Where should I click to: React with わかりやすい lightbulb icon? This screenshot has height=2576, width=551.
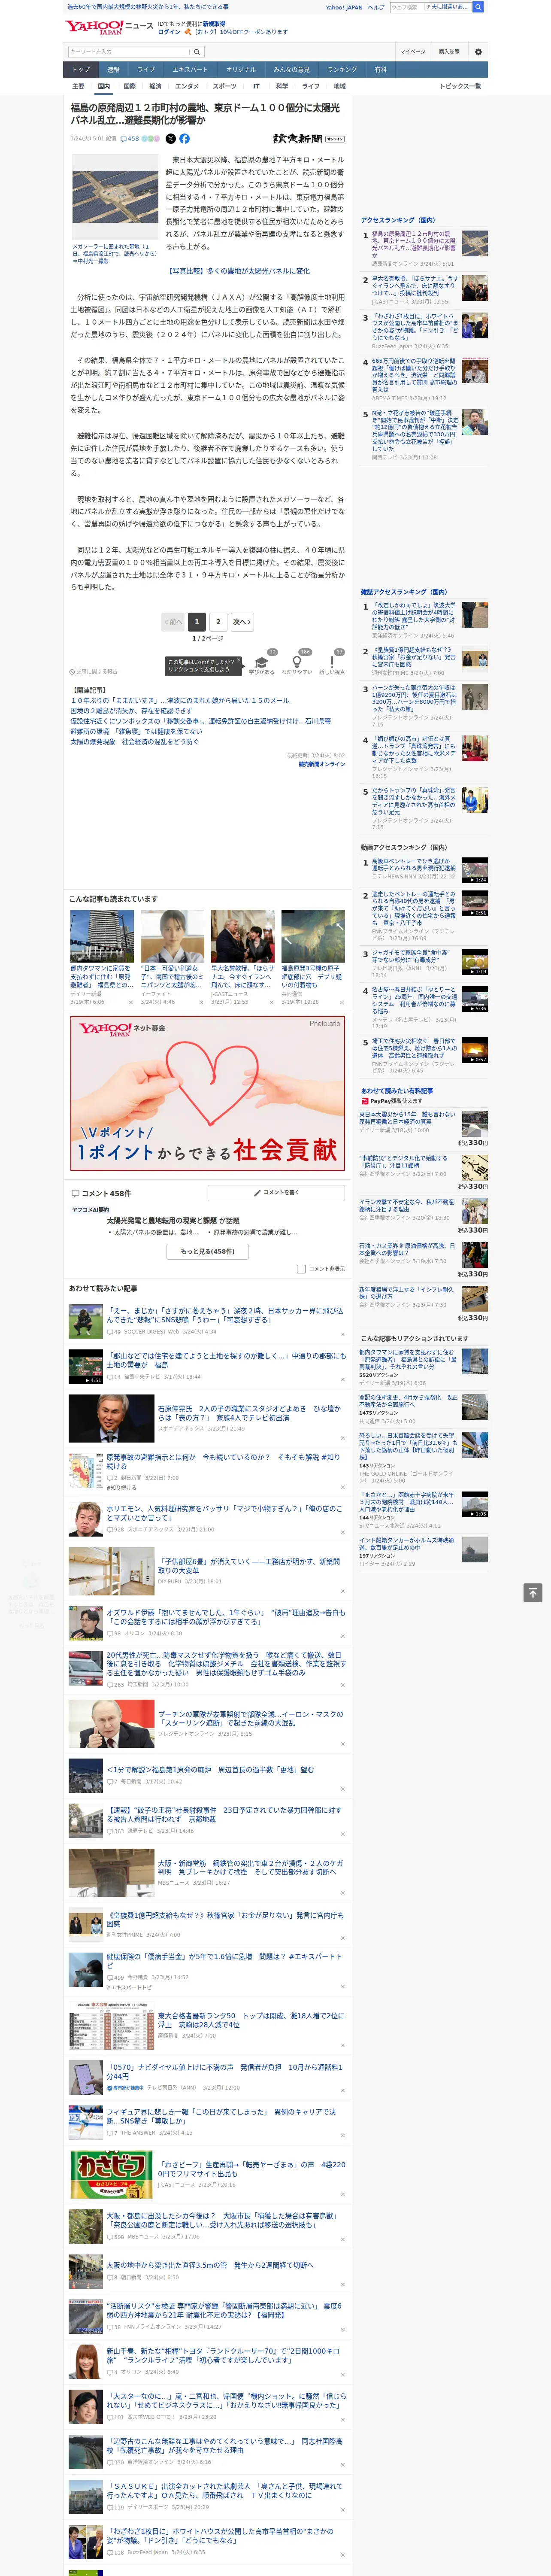297,662
